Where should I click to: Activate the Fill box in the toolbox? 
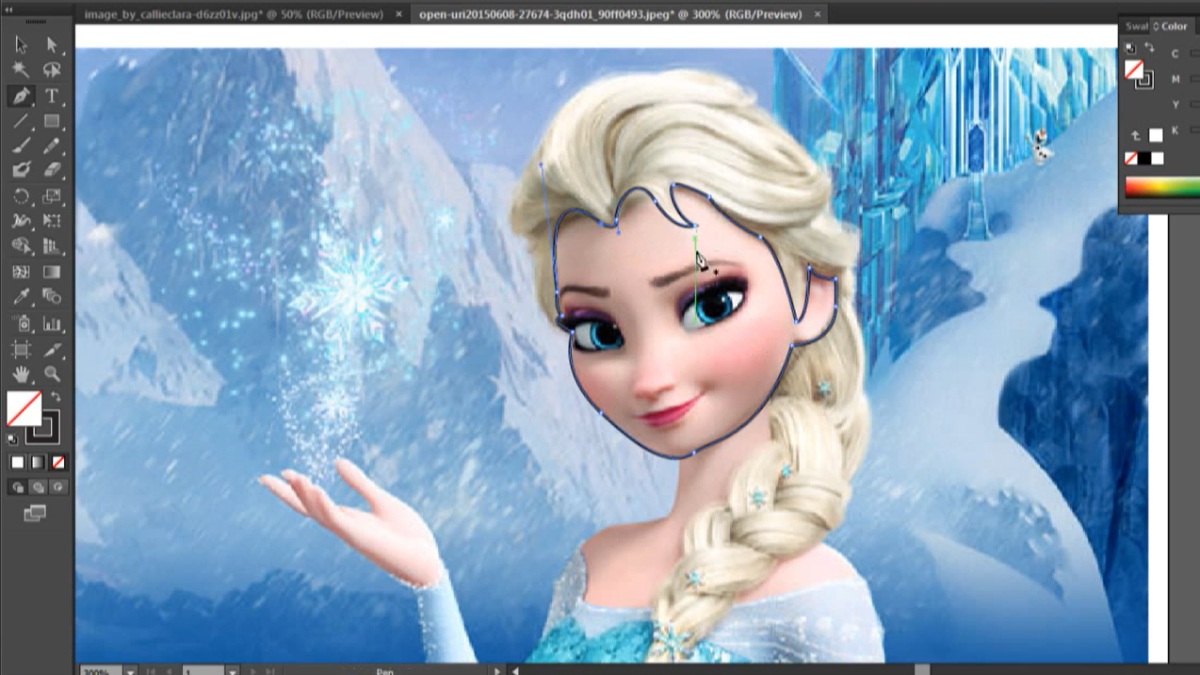(x=24, y=408)
